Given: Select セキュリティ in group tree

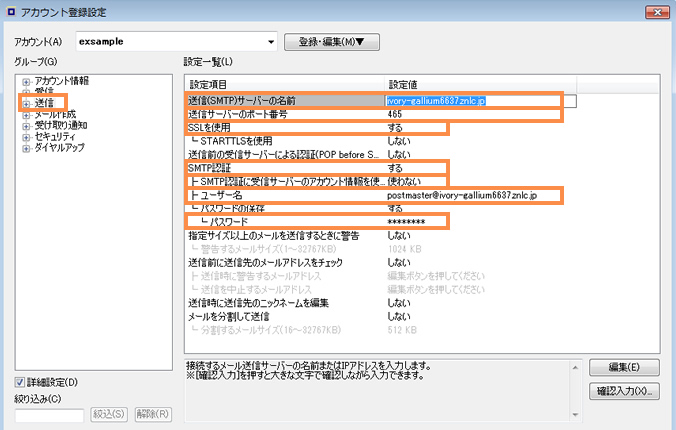Looking at the screenshot, I should (55, 137).
